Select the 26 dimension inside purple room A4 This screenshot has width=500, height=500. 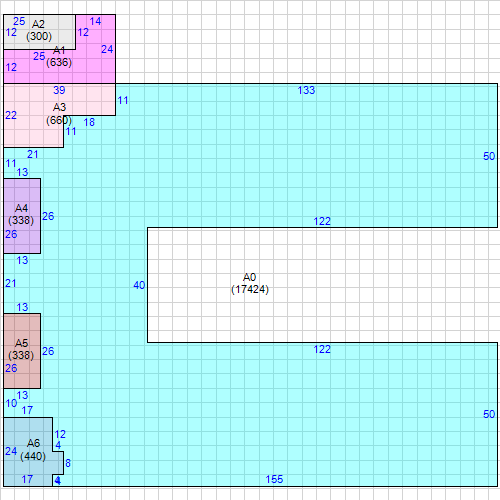point(11,234)
